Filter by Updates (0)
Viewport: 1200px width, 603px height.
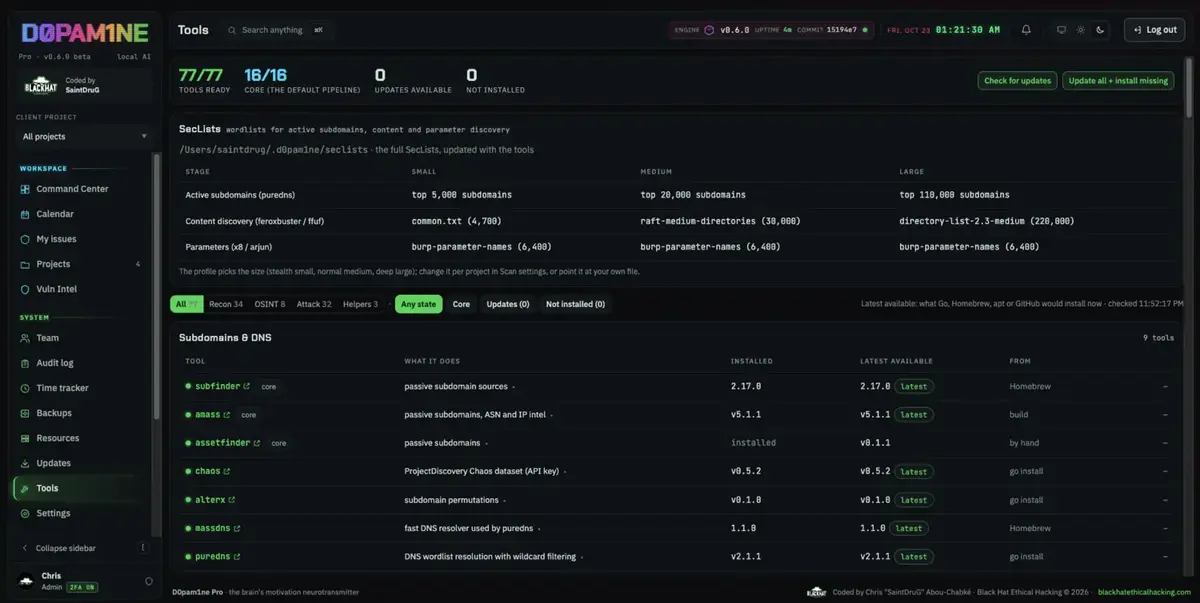[x=508, y=304]
